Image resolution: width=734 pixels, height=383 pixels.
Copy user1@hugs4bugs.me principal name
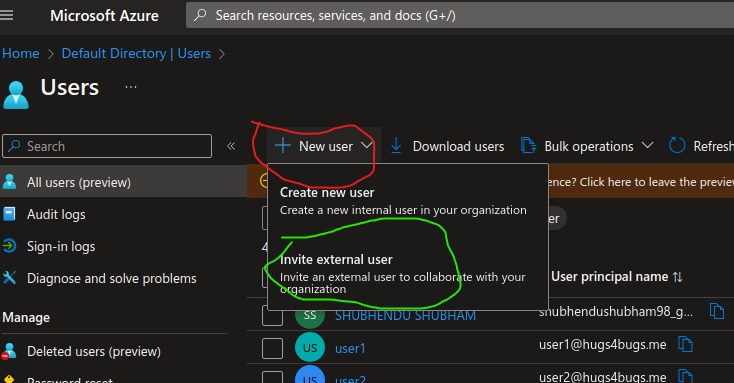[x=685, y=344]
